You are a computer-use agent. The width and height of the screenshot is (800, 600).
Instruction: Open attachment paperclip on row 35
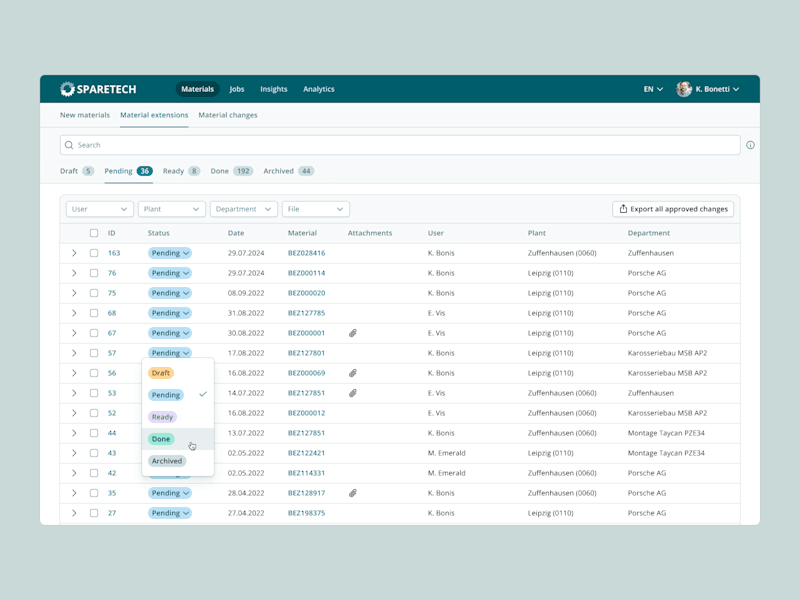click(353, 493)
